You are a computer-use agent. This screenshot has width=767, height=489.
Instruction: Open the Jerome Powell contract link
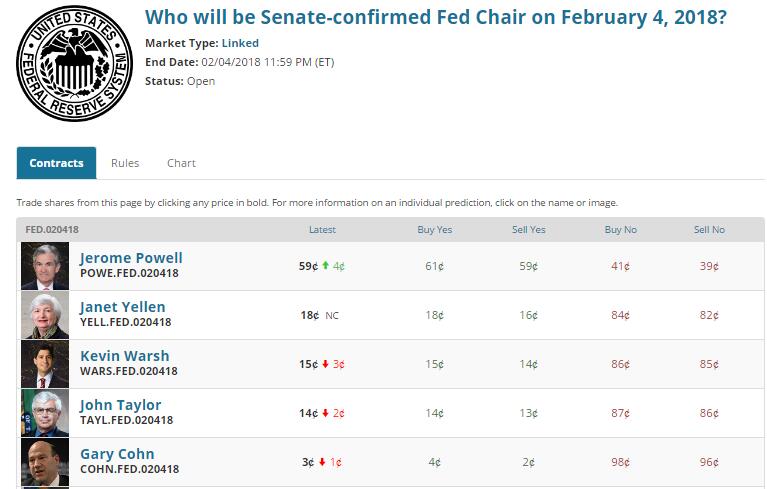(131, 258)
